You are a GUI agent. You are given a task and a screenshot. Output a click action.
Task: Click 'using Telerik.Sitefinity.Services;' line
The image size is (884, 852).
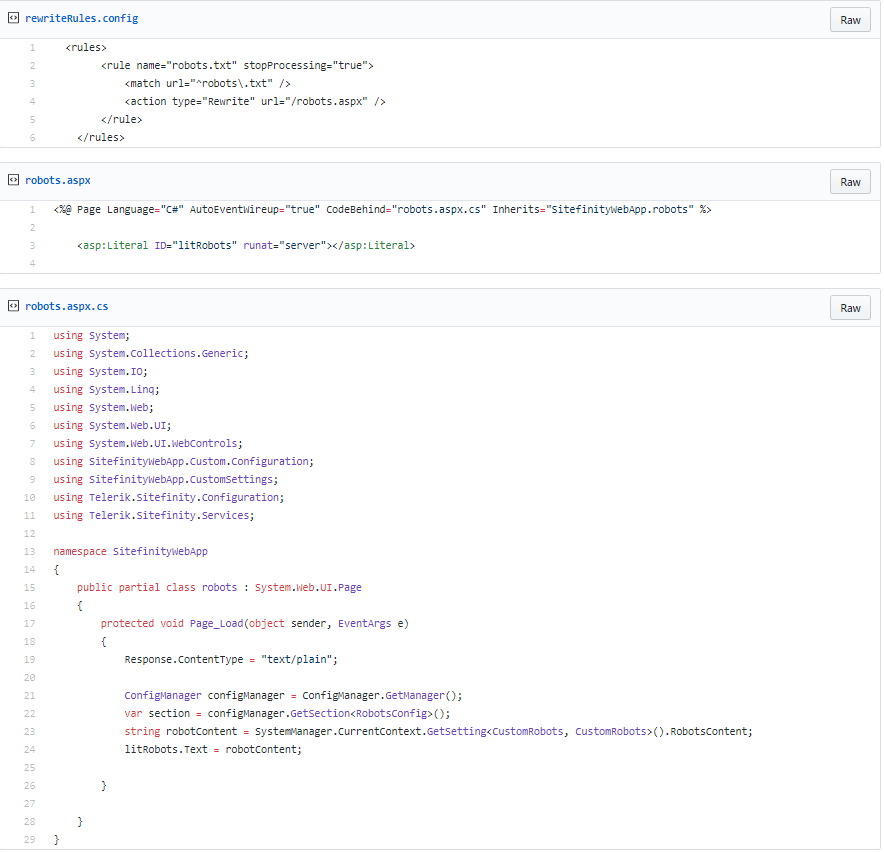tap(153, 516)
